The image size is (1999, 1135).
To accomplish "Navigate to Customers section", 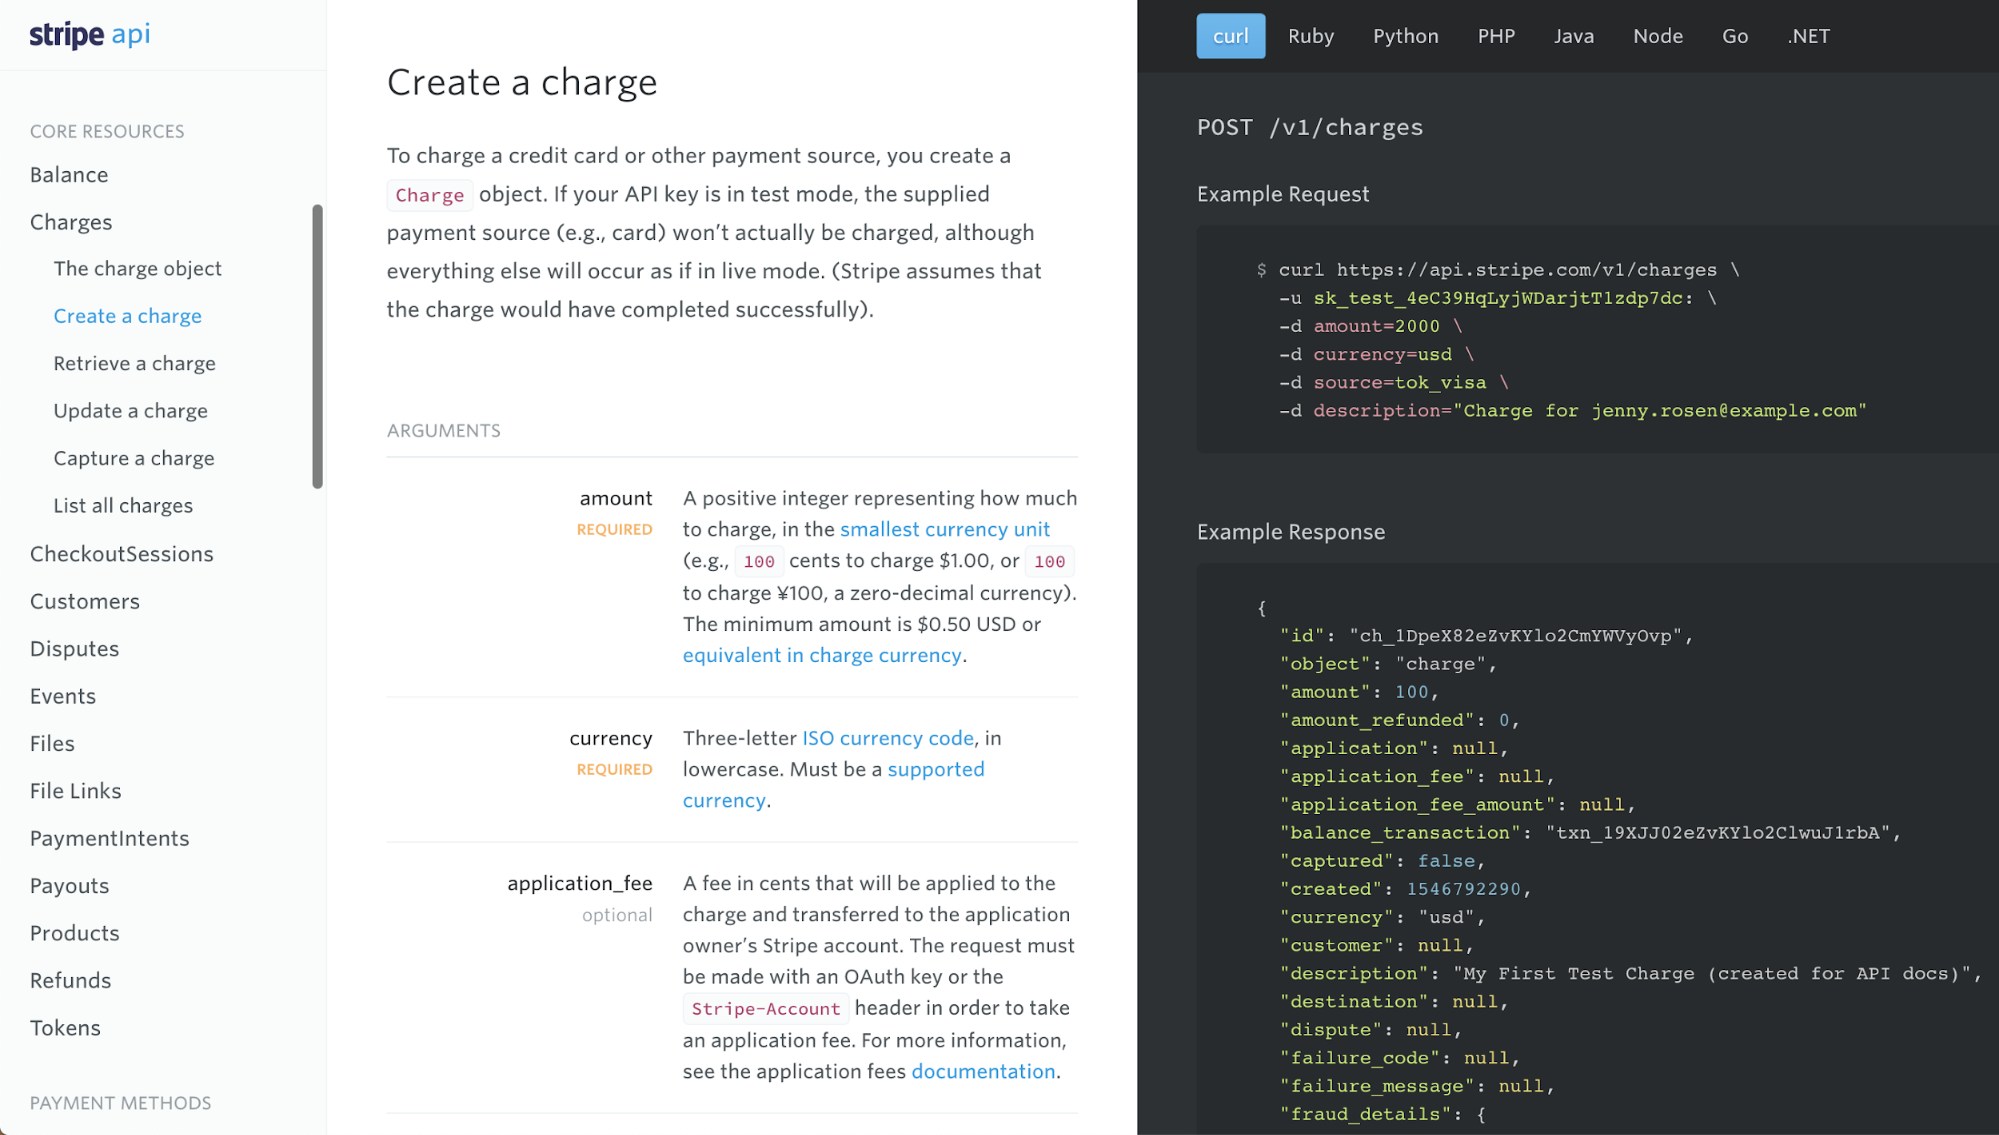I will (85, 600).
